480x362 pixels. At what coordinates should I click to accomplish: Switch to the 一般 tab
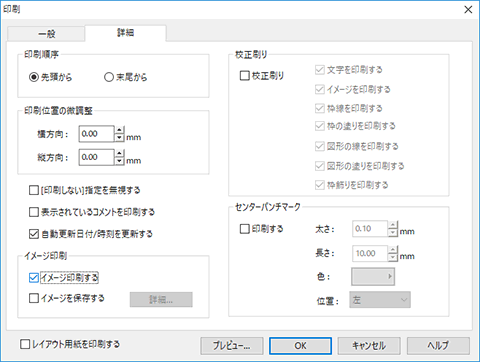tap(46, 34)
